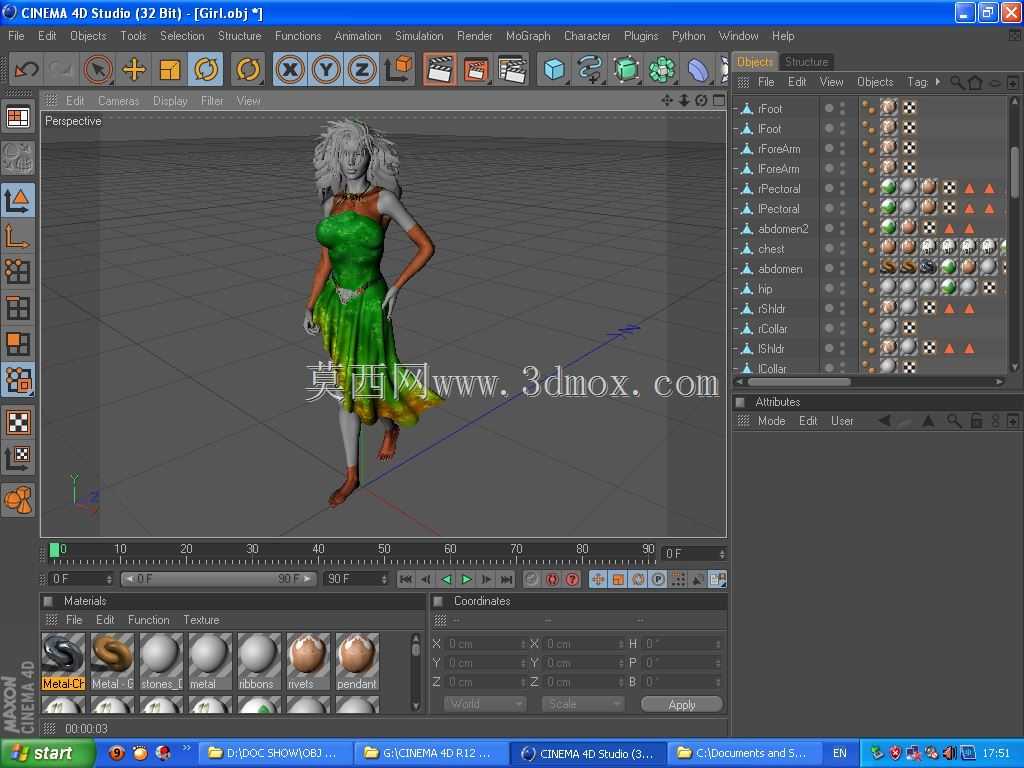Activate the Move tool
1024x768 pixels.
[x=134, y=69]
